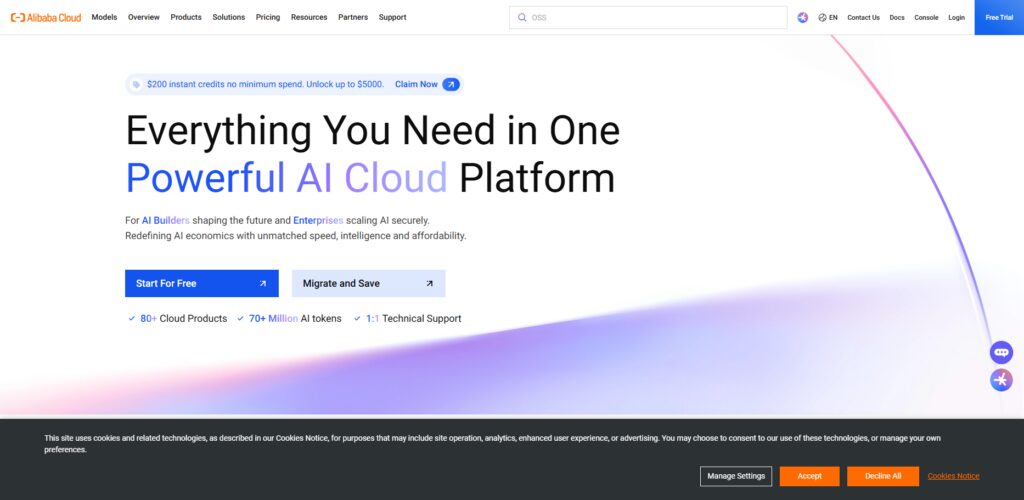Open the Resources menu
The width and height of the screenshot is (1024, 500).
click(309, 18)
